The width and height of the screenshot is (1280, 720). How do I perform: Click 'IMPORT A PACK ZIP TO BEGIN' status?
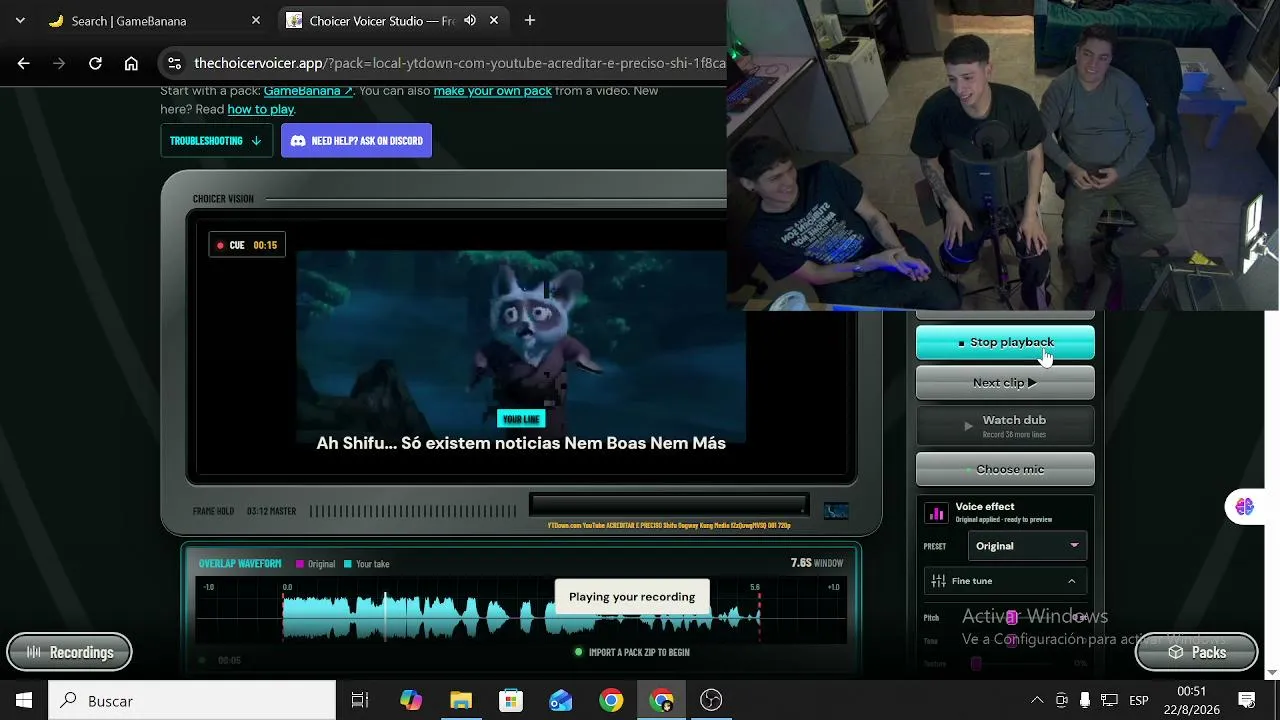[x=632, y=652]
